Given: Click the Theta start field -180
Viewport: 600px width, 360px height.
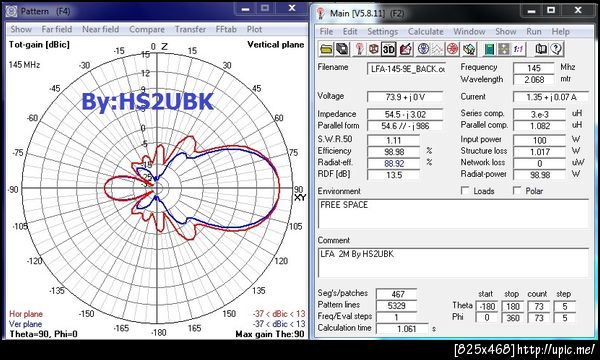Looking at the screenshot, I should click(486, 306).
